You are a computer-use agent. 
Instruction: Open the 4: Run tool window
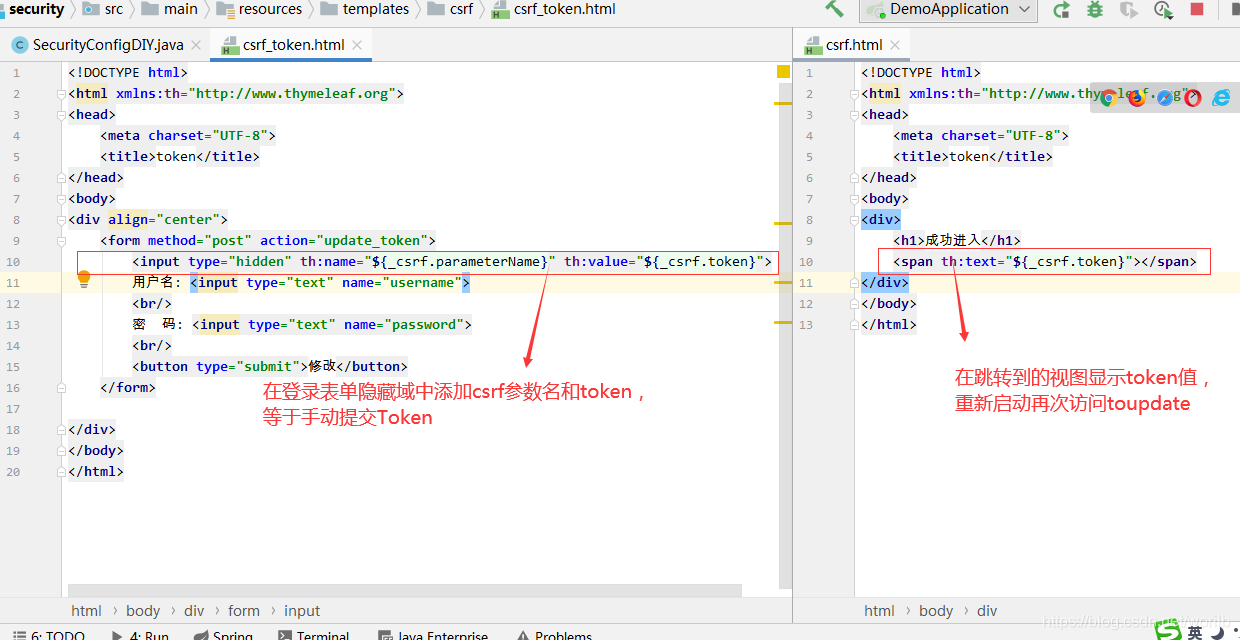(141, 634)
